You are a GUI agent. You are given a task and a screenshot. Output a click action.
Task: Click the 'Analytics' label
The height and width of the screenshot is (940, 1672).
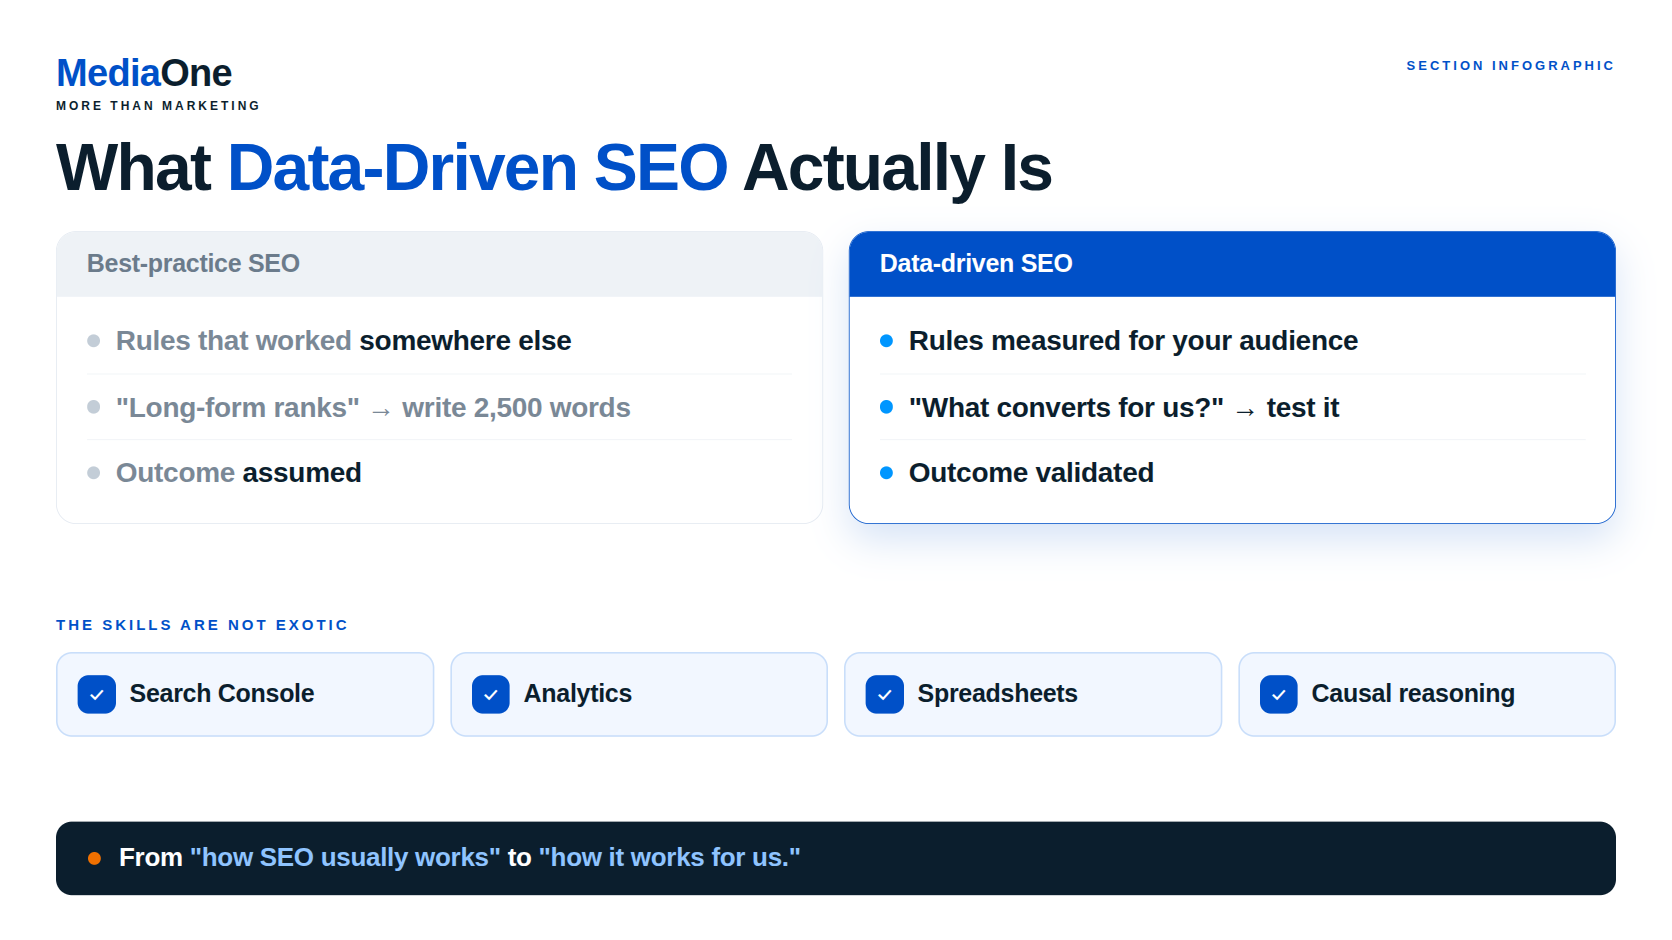pyautogui.click(x=578, y=693)
